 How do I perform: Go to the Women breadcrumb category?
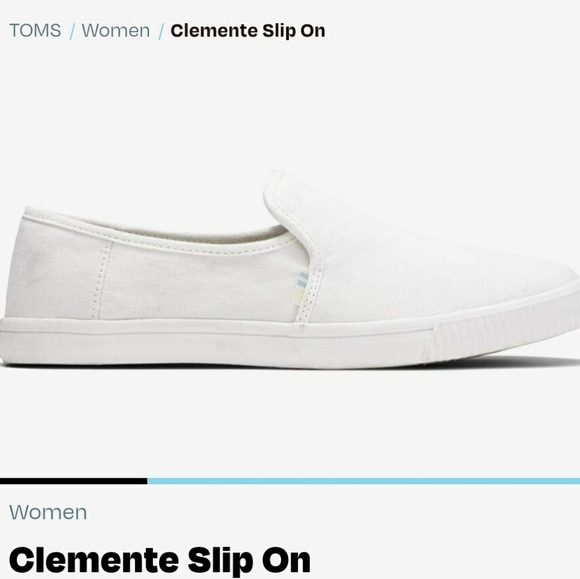[x=116, y=30]
